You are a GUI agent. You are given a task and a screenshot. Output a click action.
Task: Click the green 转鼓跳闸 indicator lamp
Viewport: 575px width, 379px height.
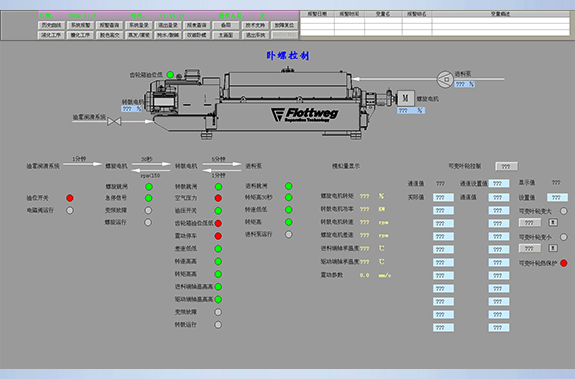click(x=219, y=187)
